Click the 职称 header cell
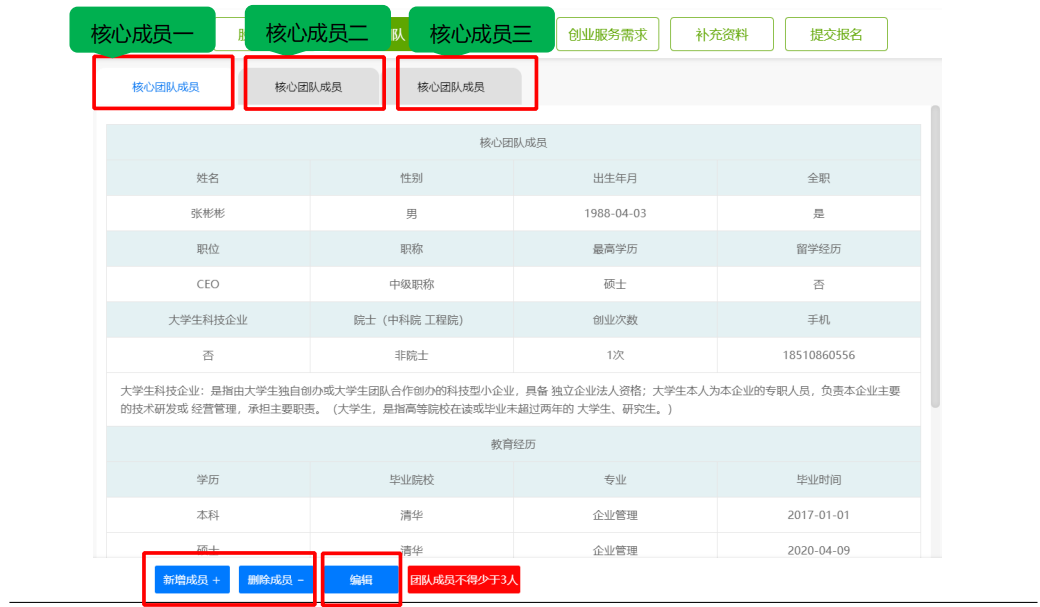1040x607 pixels. tap(411, 249)
